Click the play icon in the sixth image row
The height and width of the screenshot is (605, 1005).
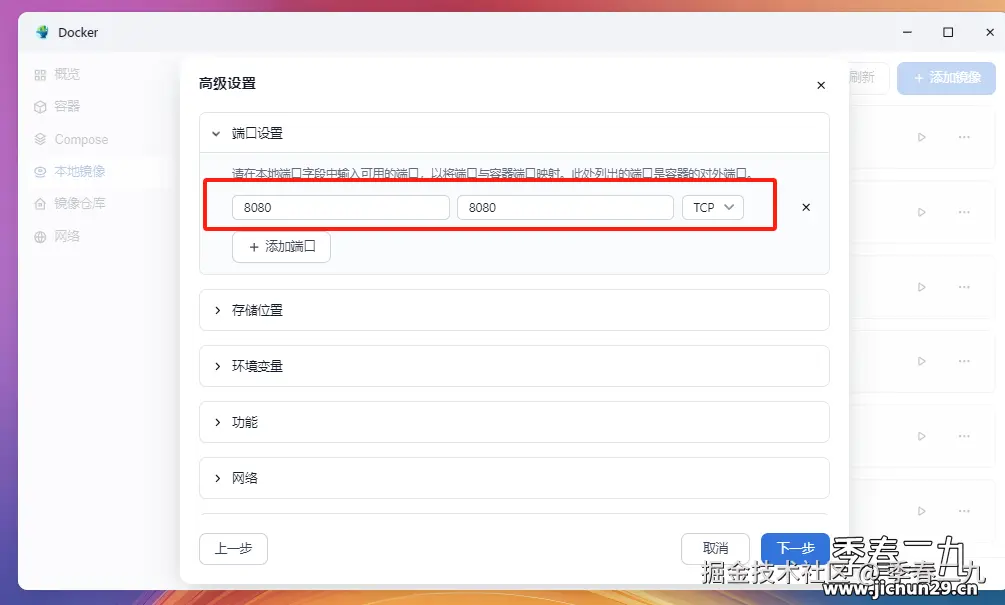click(x=921, y=511)
